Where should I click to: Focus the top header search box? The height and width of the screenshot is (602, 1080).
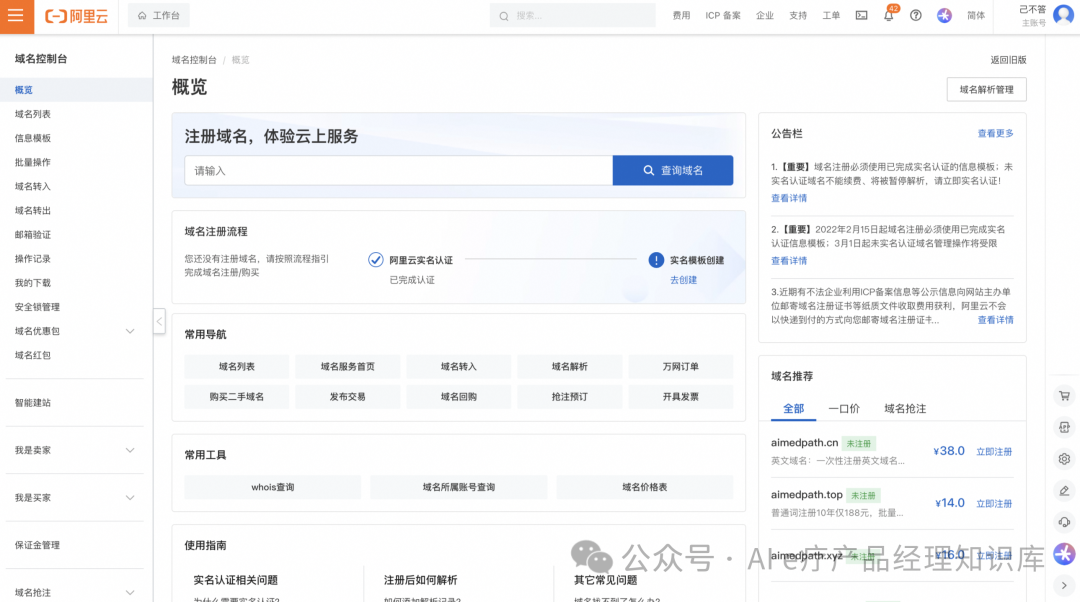click(572, 15)
